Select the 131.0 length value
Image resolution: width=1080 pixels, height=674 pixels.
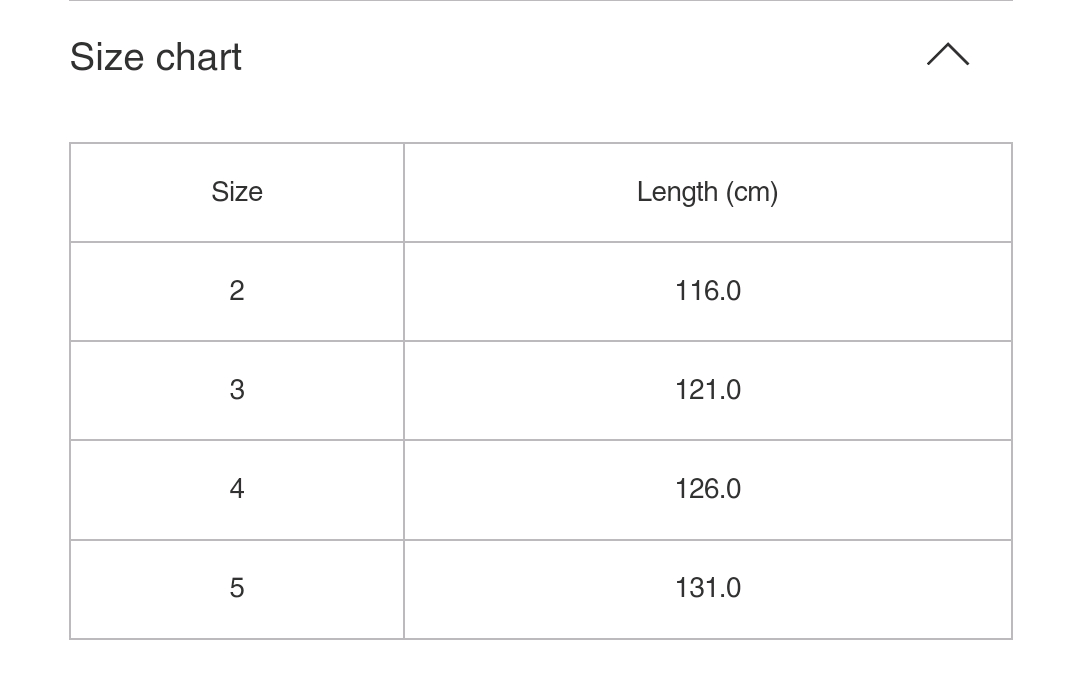tap(707, 588)
